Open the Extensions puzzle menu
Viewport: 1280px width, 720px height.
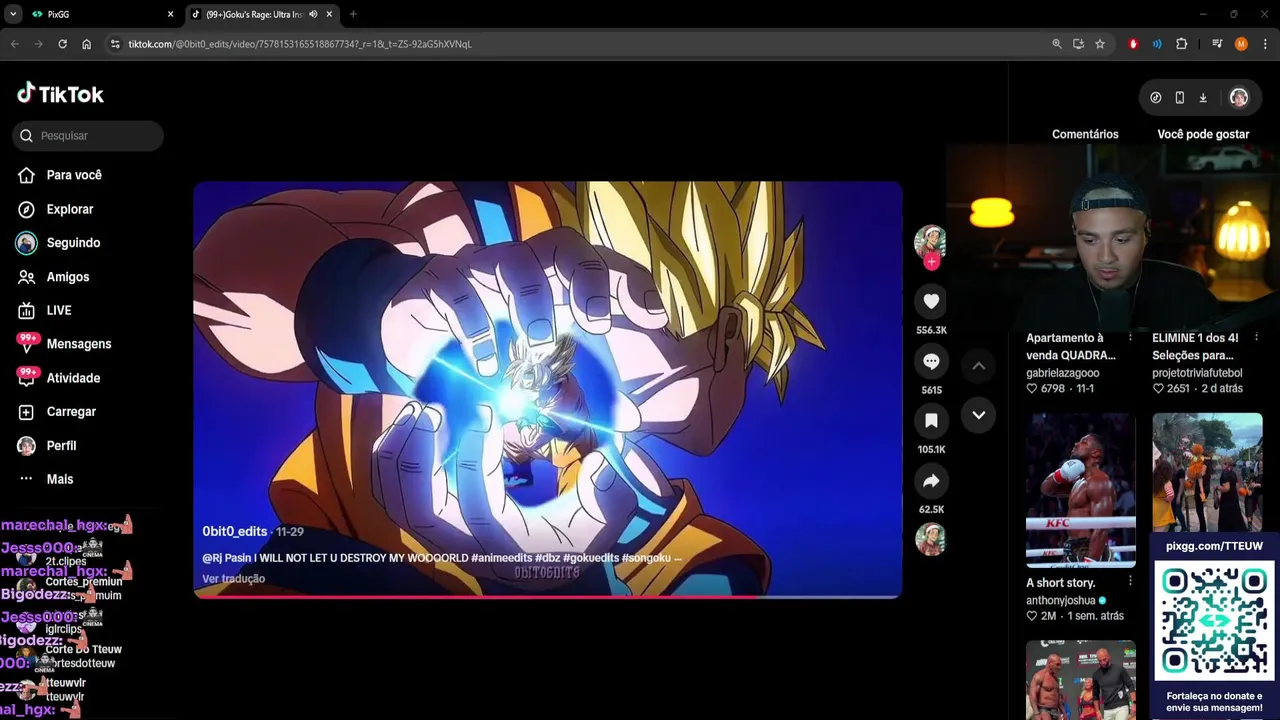click(x=1182, y=44)
